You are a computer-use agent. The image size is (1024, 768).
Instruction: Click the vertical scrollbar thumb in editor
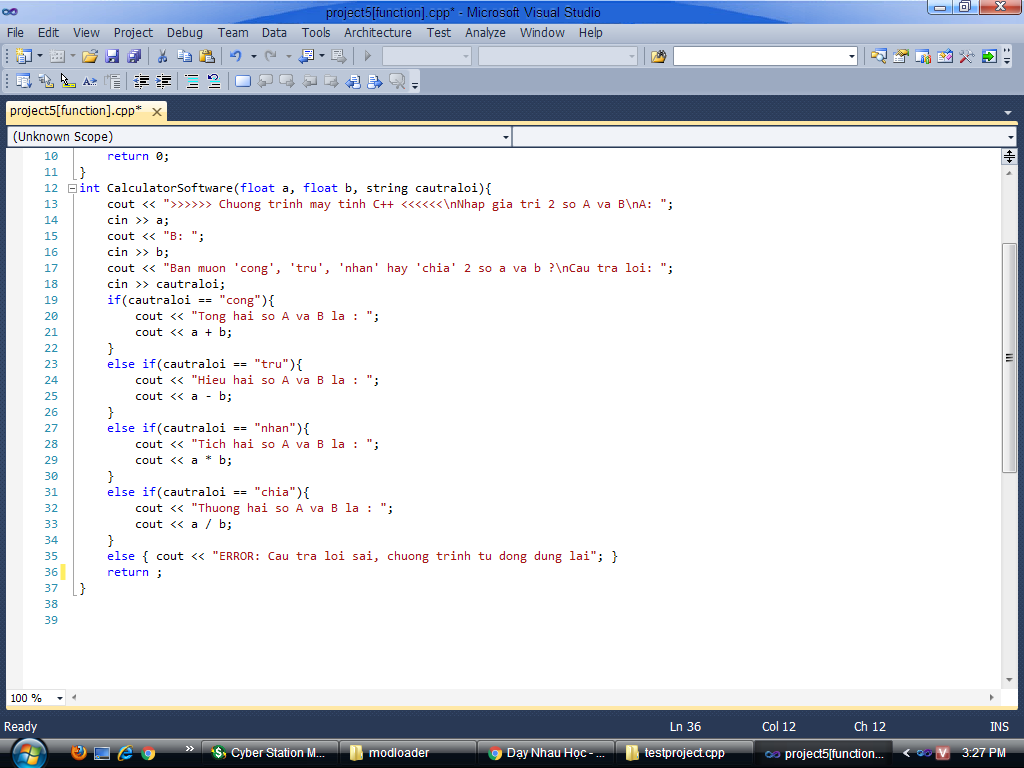(1009, 357)
